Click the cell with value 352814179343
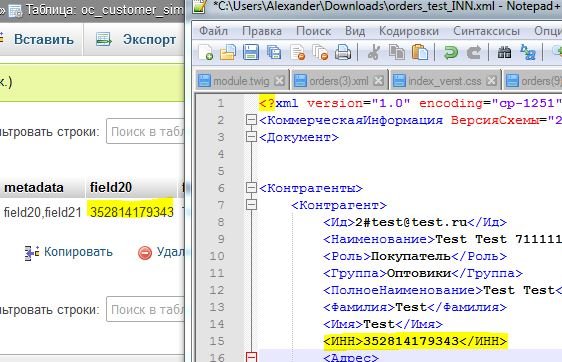Screen dimensions: 562x362 pos(132,212)
